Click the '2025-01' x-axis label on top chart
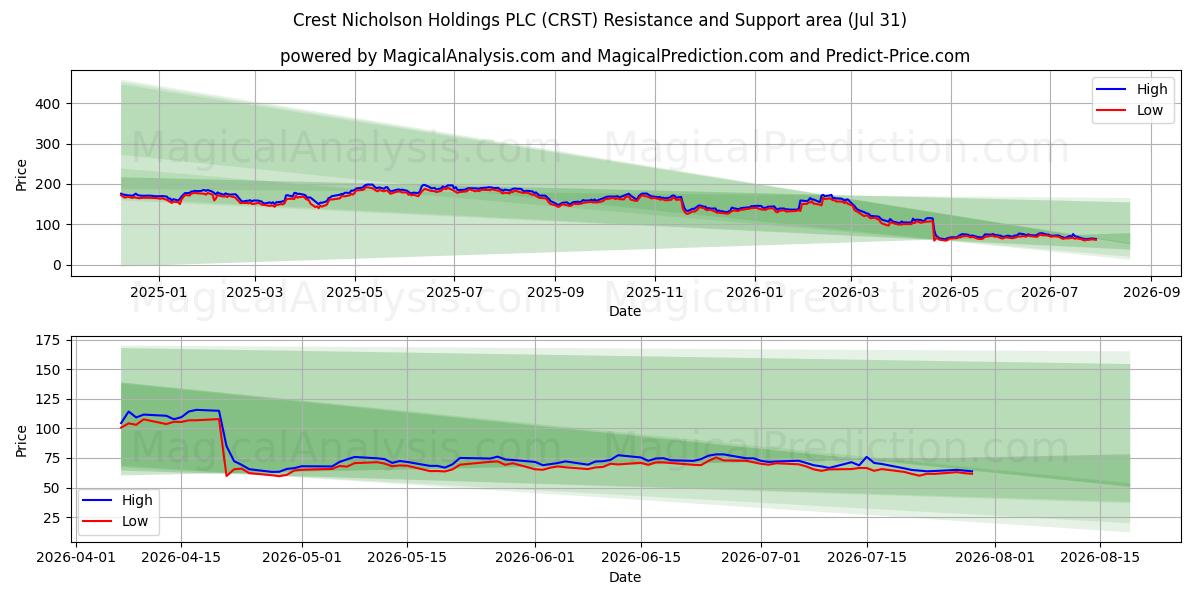Viewport: 1200px width, 600px height. [x=160, y=292]
